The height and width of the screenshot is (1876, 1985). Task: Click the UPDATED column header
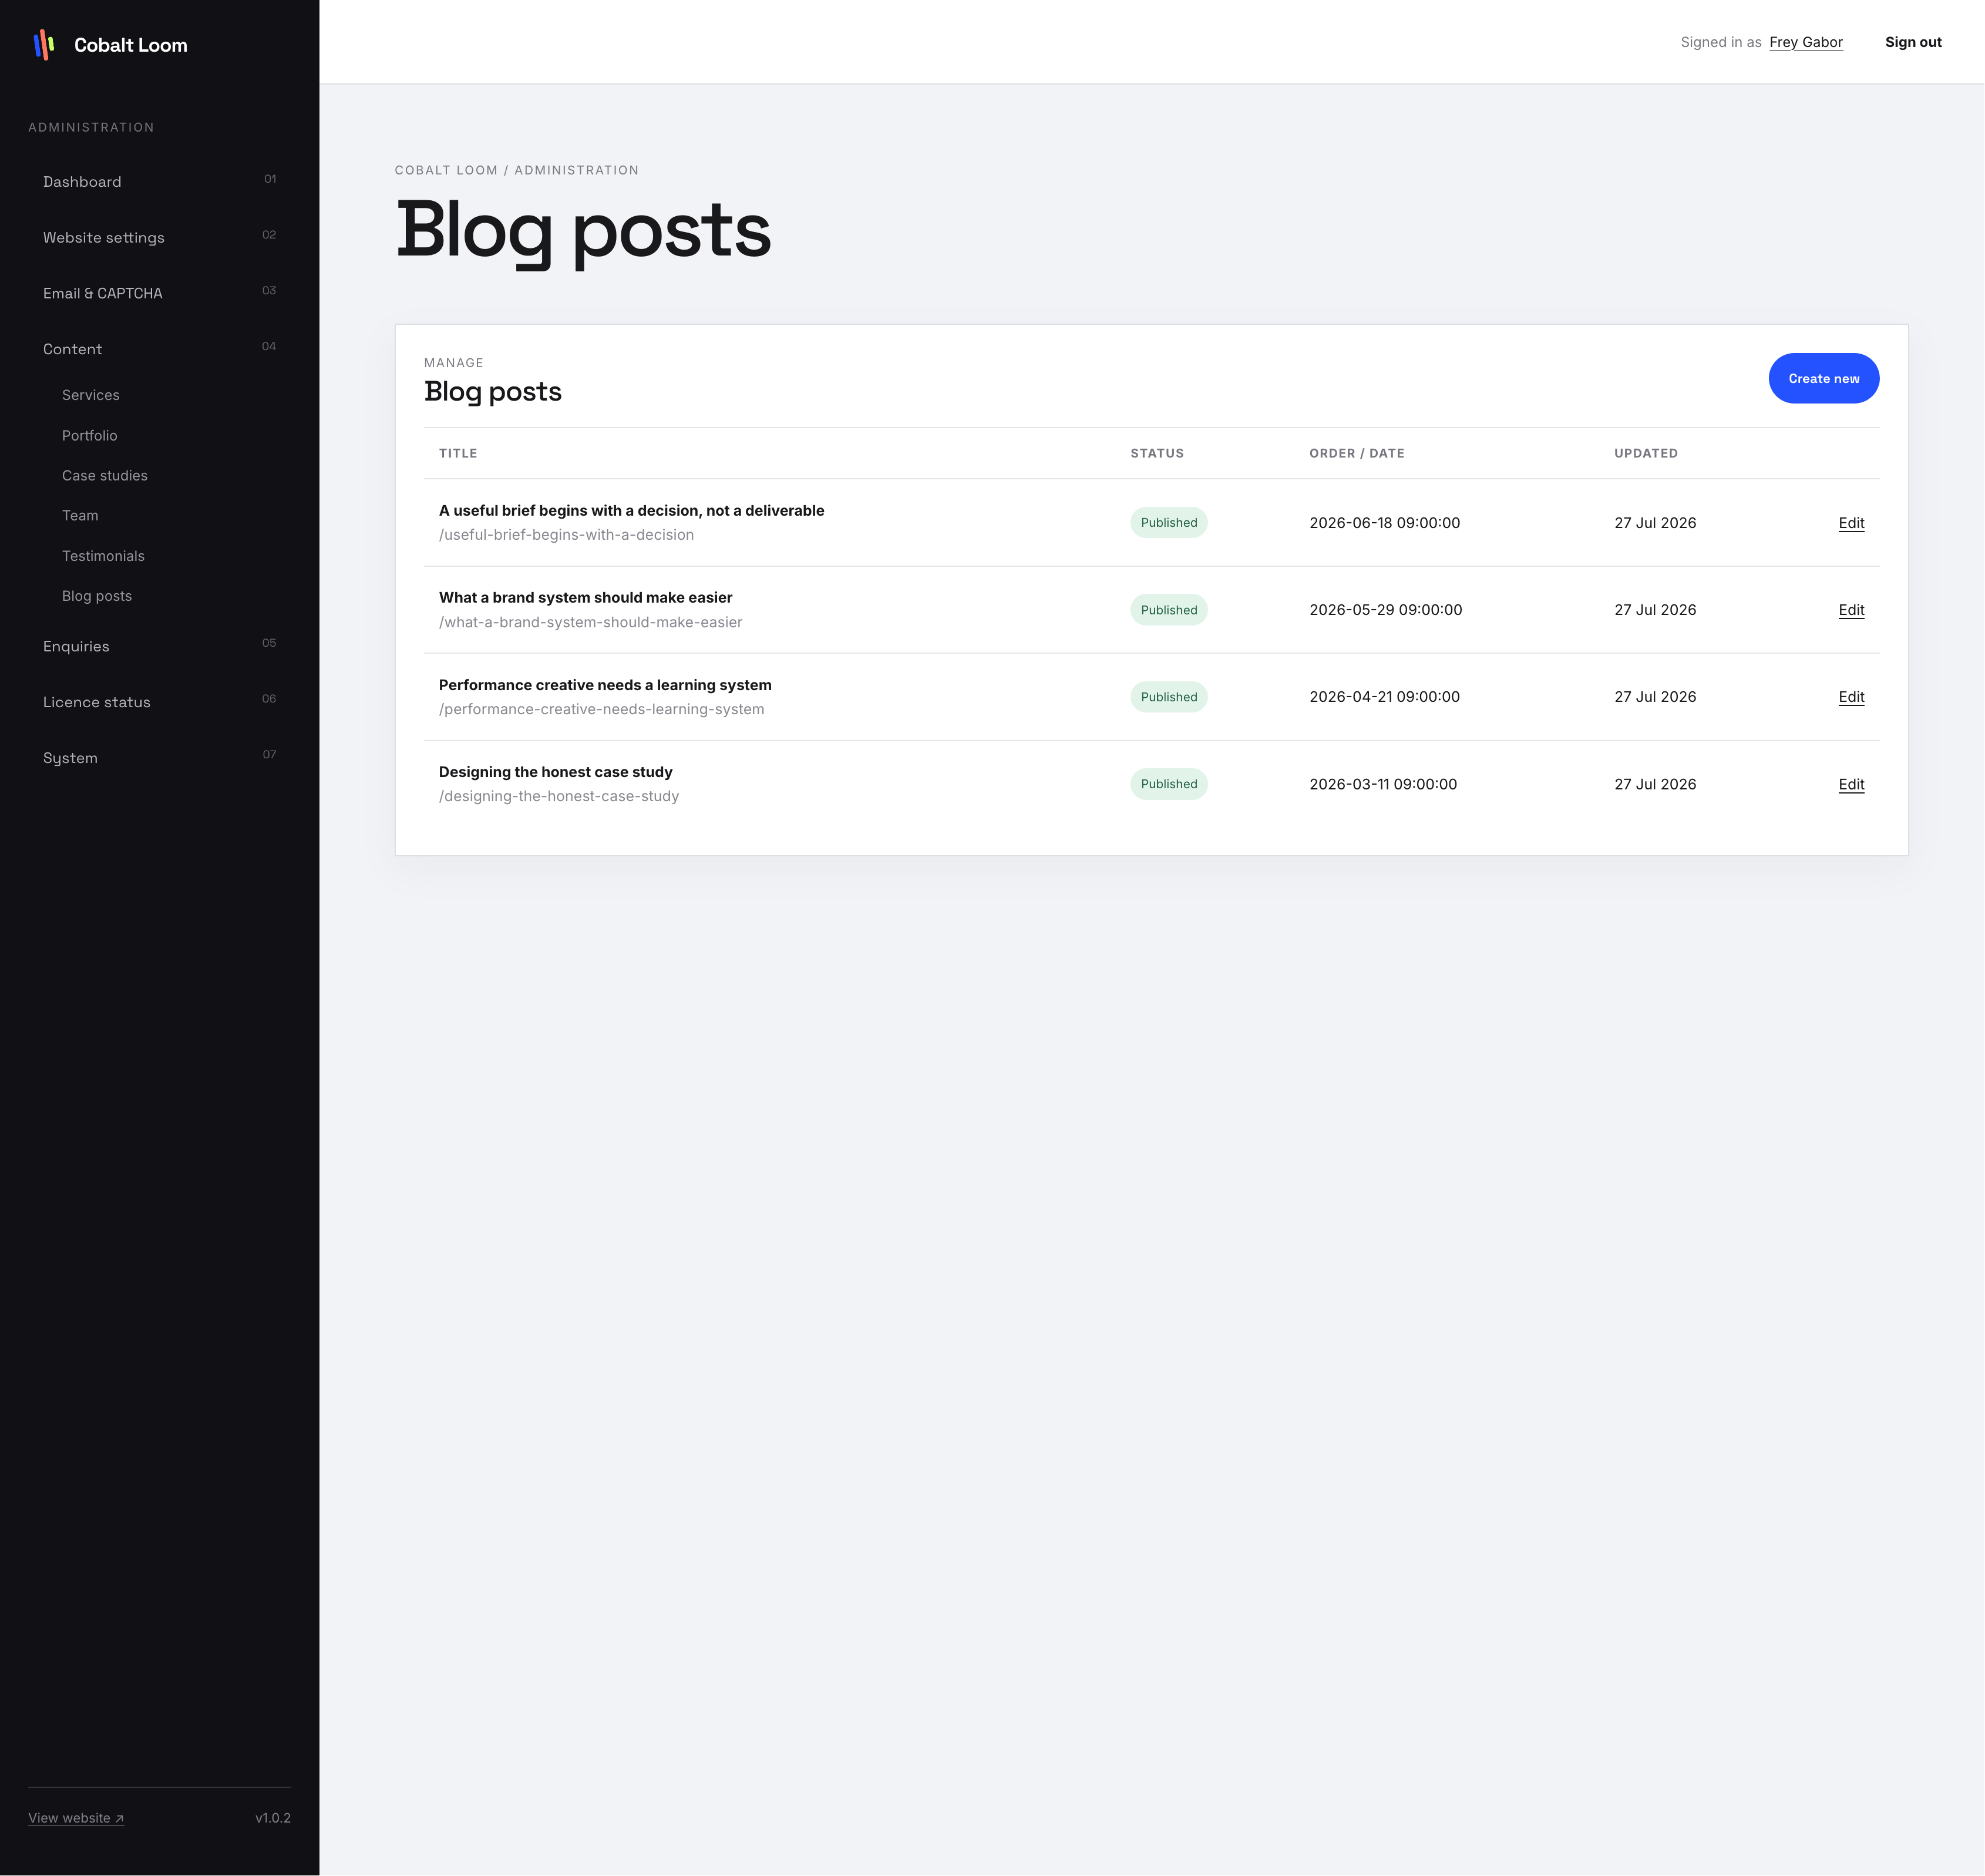click(x=1645, y=453)
